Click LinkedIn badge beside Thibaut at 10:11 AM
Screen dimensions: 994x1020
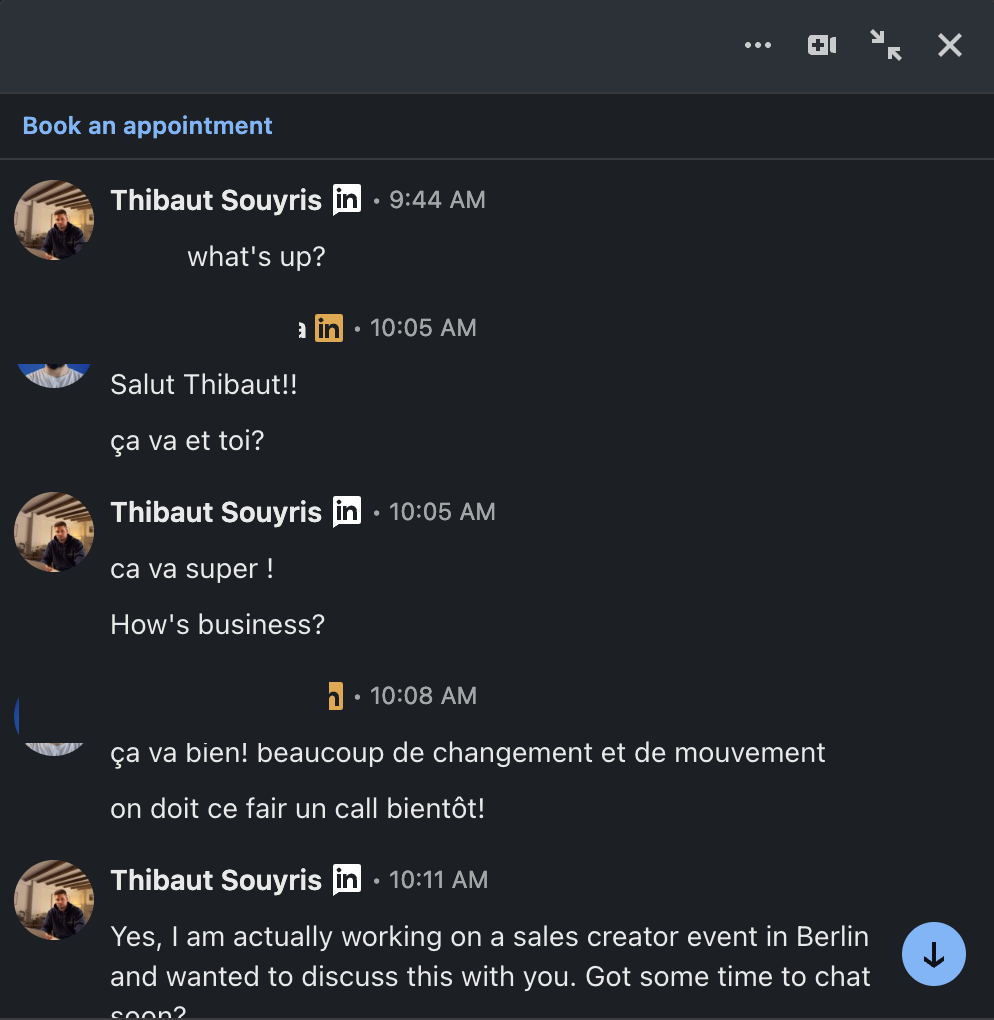pyautogui.click(x=347, y=880)
